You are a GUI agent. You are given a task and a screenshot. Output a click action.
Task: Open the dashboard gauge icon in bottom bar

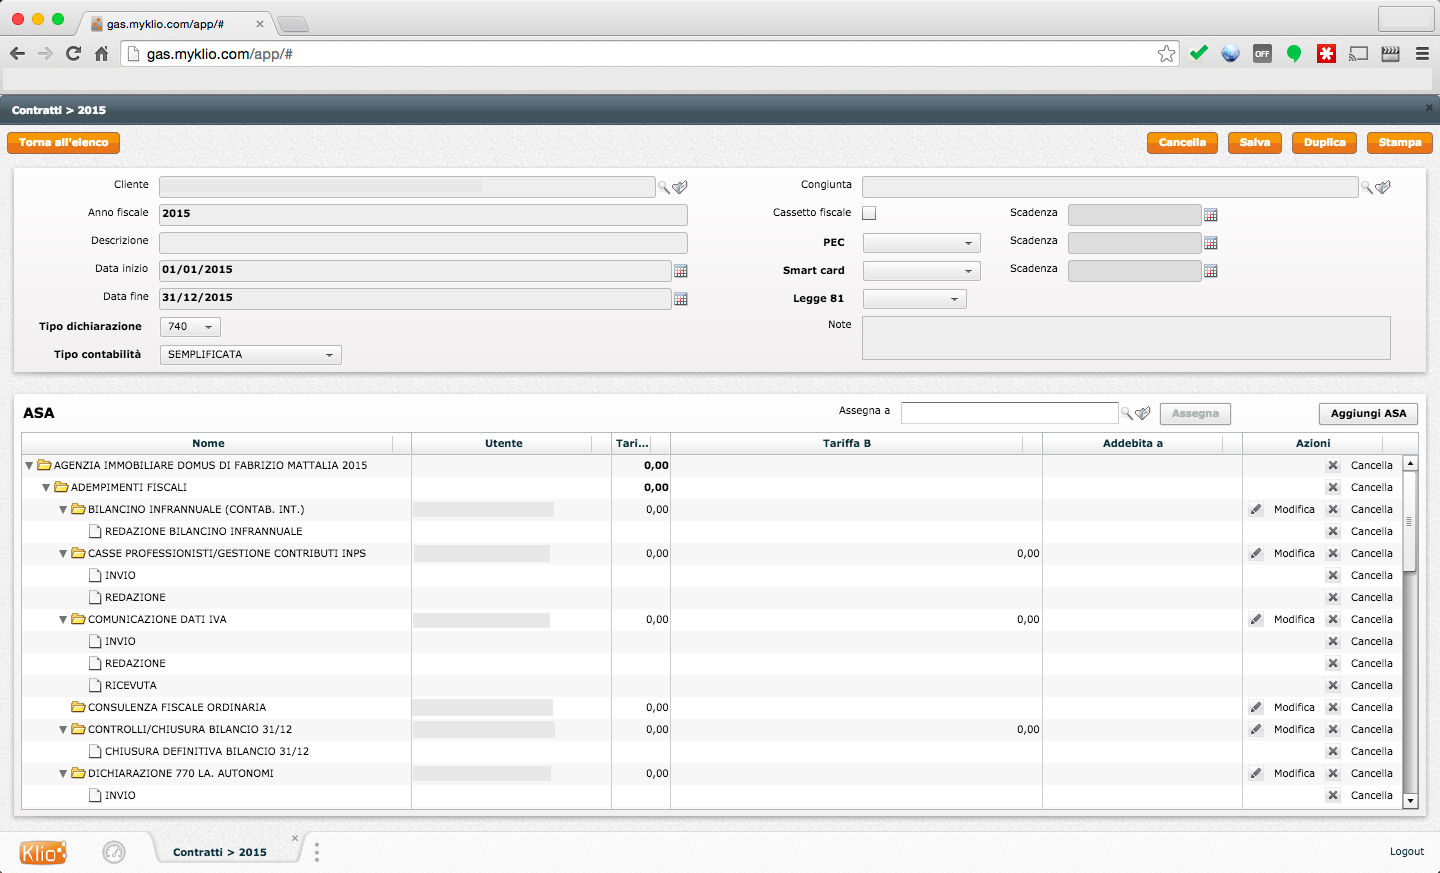tap(114, 852)
